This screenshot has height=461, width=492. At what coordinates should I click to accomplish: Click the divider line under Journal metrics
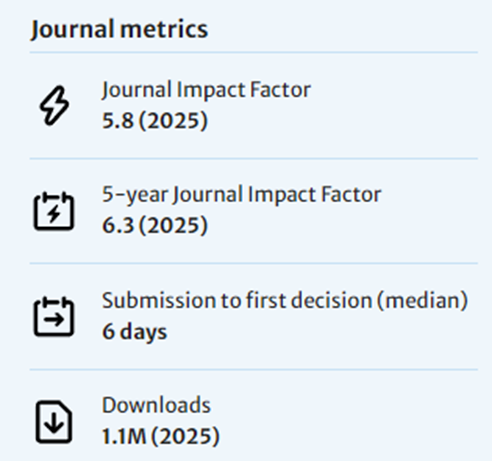(x=254, y=52)
